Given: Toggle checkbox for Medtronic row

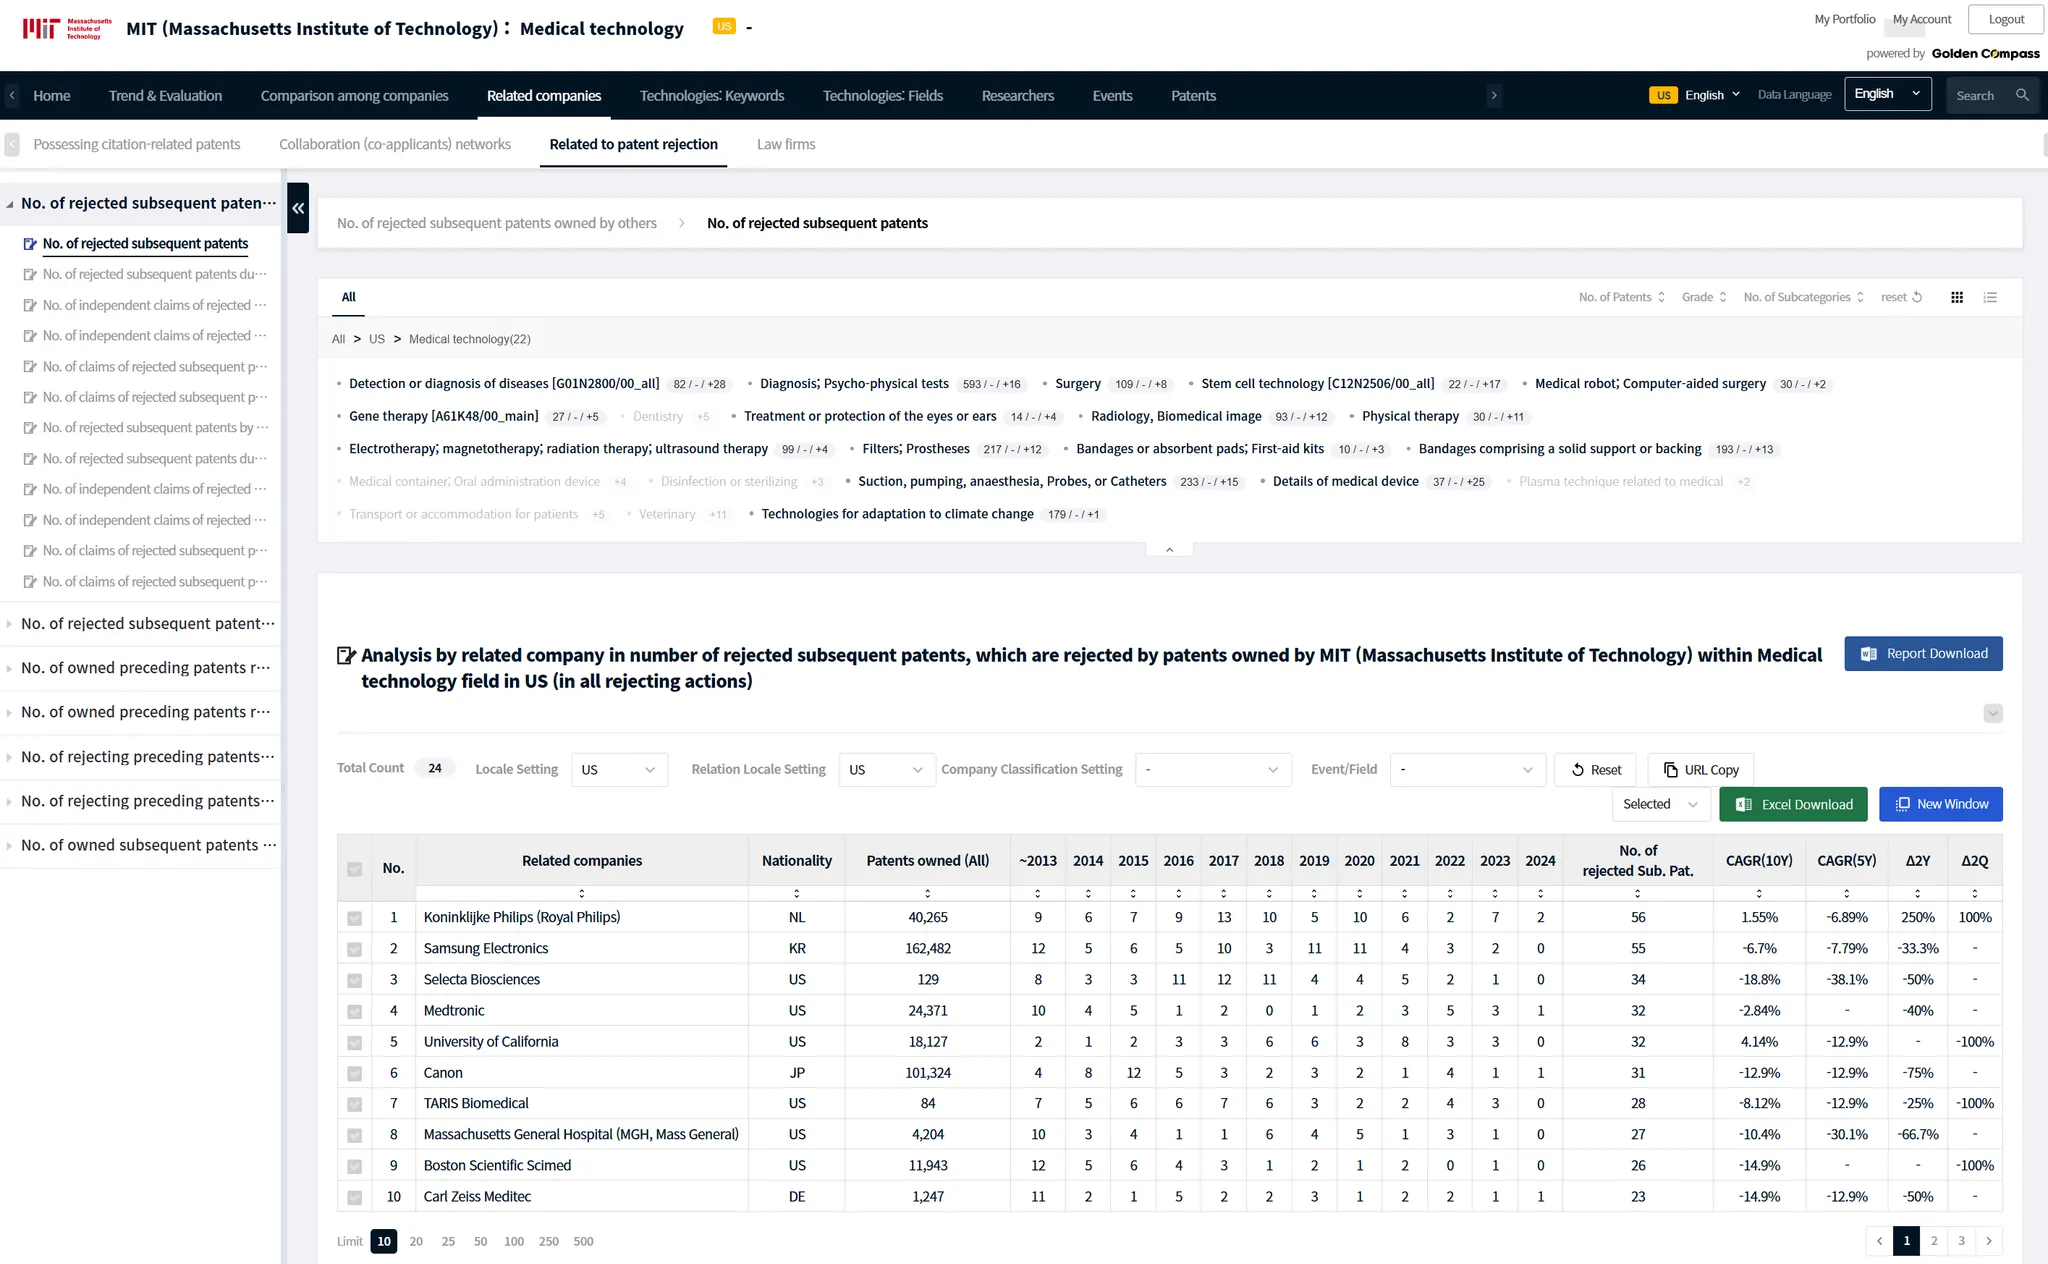Looking at the screenshot, I should (354, 1011).
